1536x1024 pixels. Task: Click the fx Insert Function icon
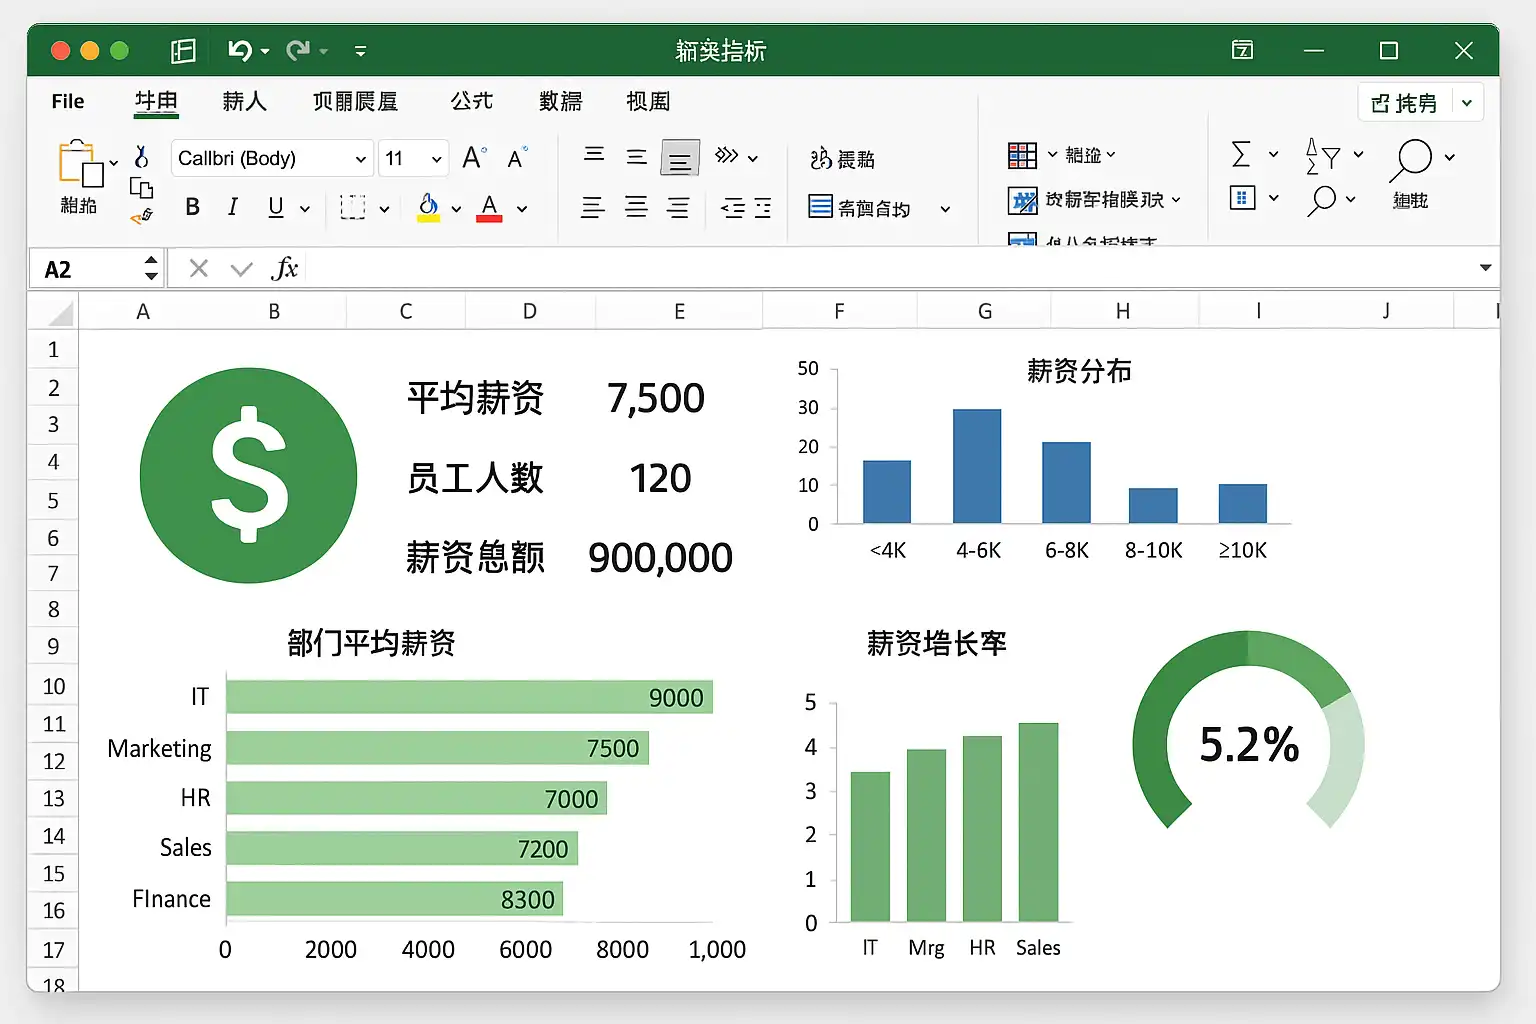point(284,268)
